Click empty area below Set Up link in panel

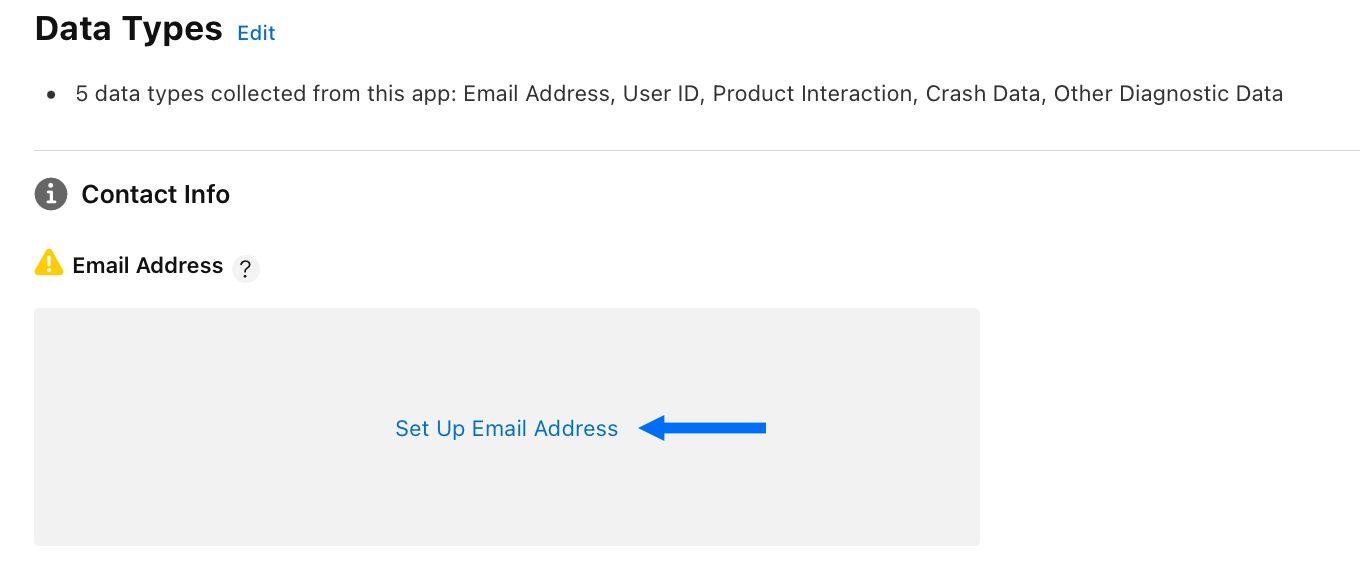(507, 495)
